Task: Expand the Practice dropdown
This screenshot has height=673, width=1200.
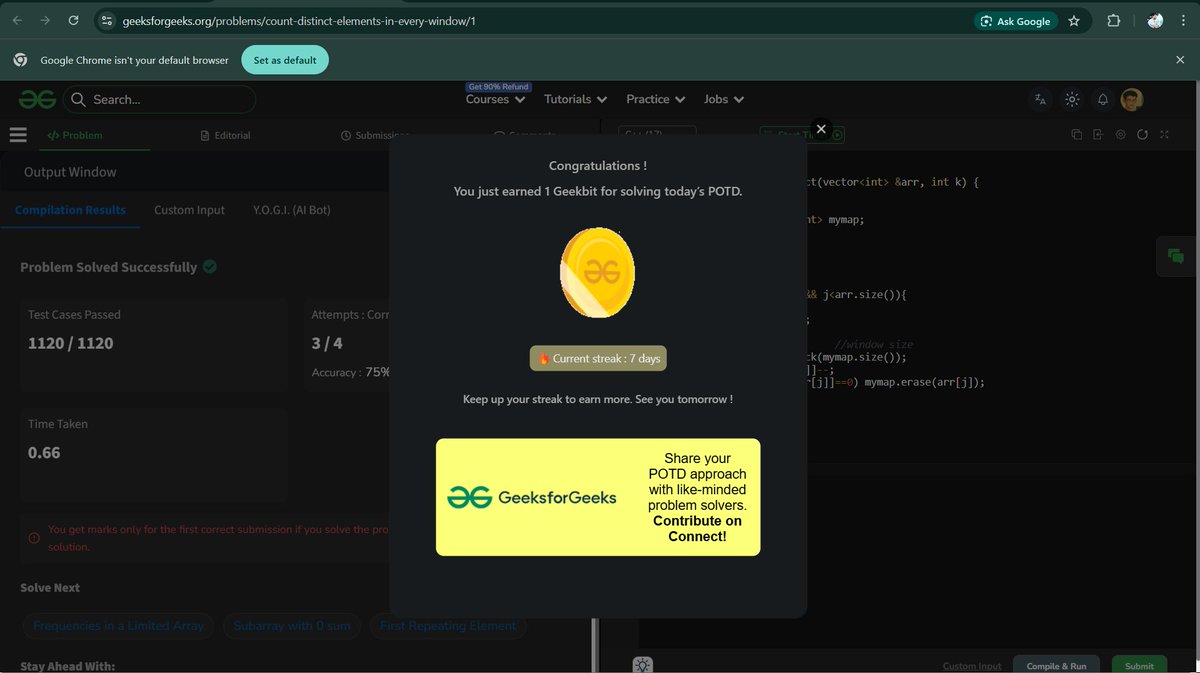Action: pos(655,99)
